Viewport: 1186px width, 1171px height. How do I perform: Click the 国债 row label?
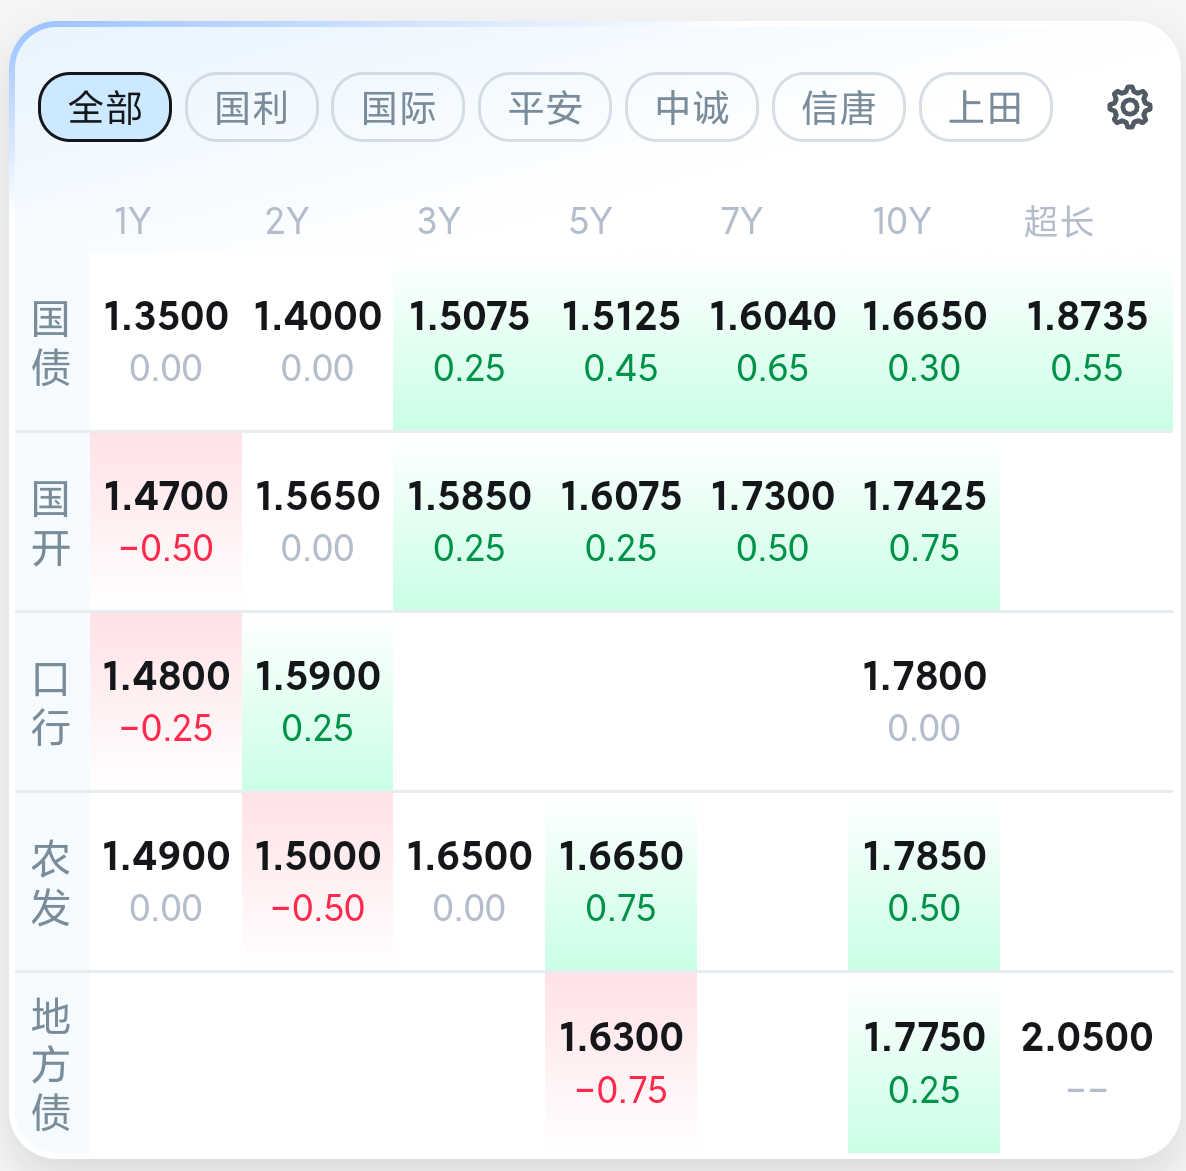[51, 343]
